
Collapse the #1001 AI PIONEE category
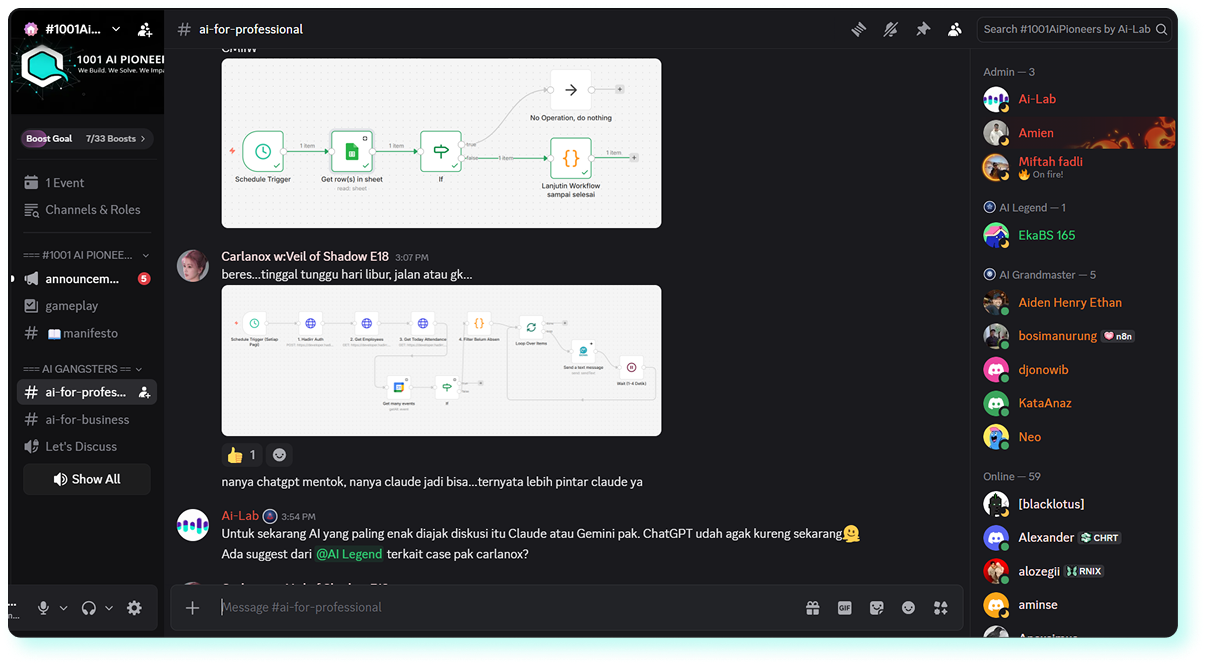point(87,255)
